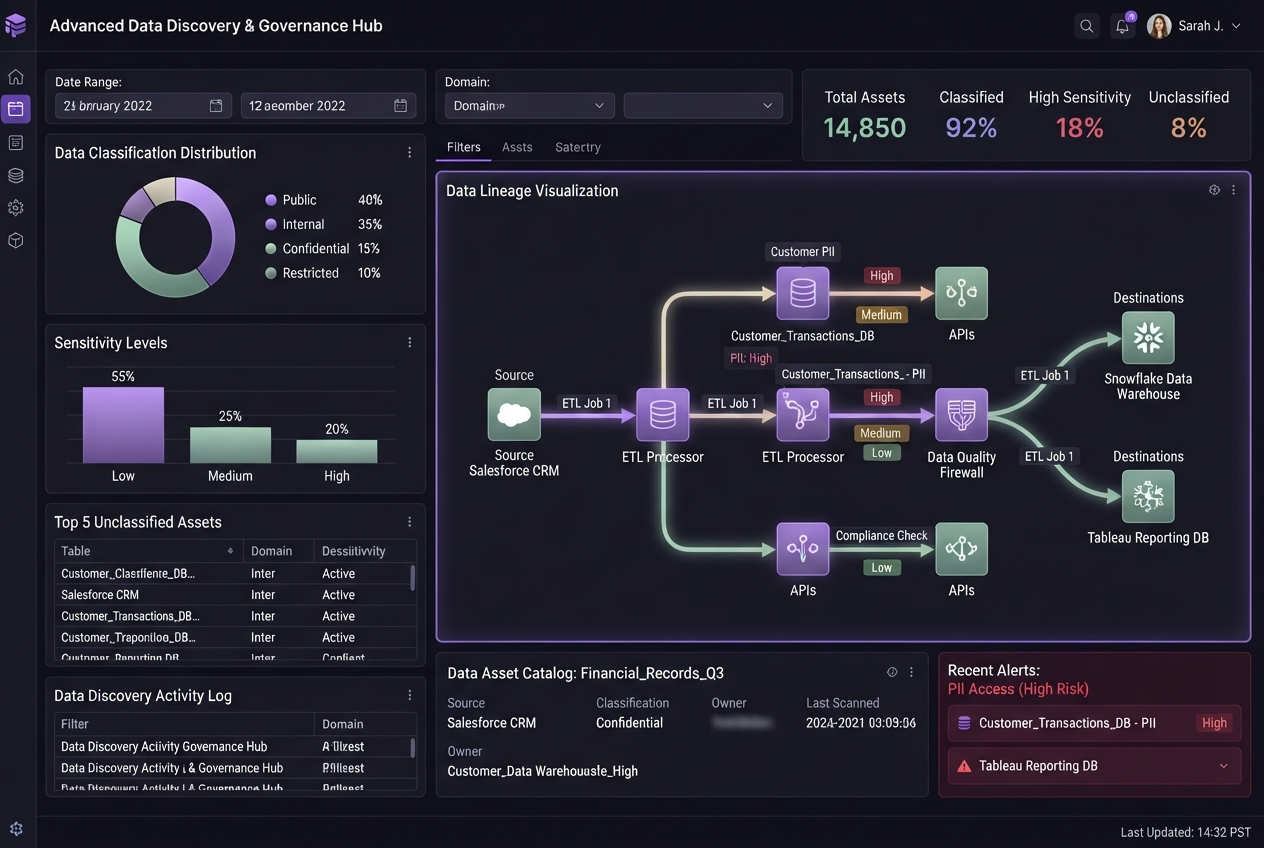The image size is (1264, 848).
Task: Click the High badge on PII alert
Action: click(1215, 723)
